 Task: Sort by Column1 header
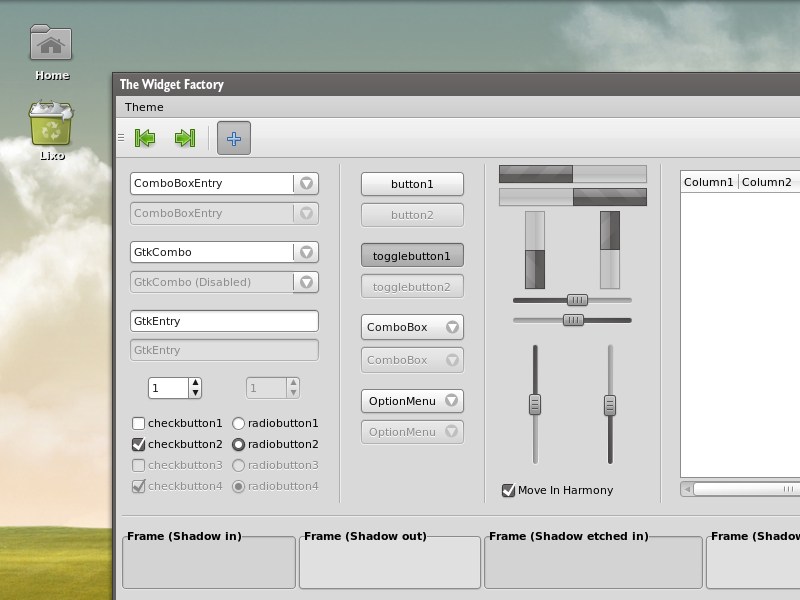coord(709,182)
